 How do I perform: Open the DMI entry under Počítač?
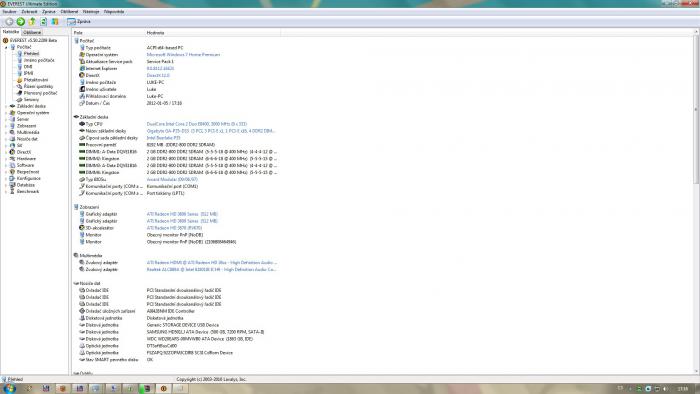tap(28, 66)
